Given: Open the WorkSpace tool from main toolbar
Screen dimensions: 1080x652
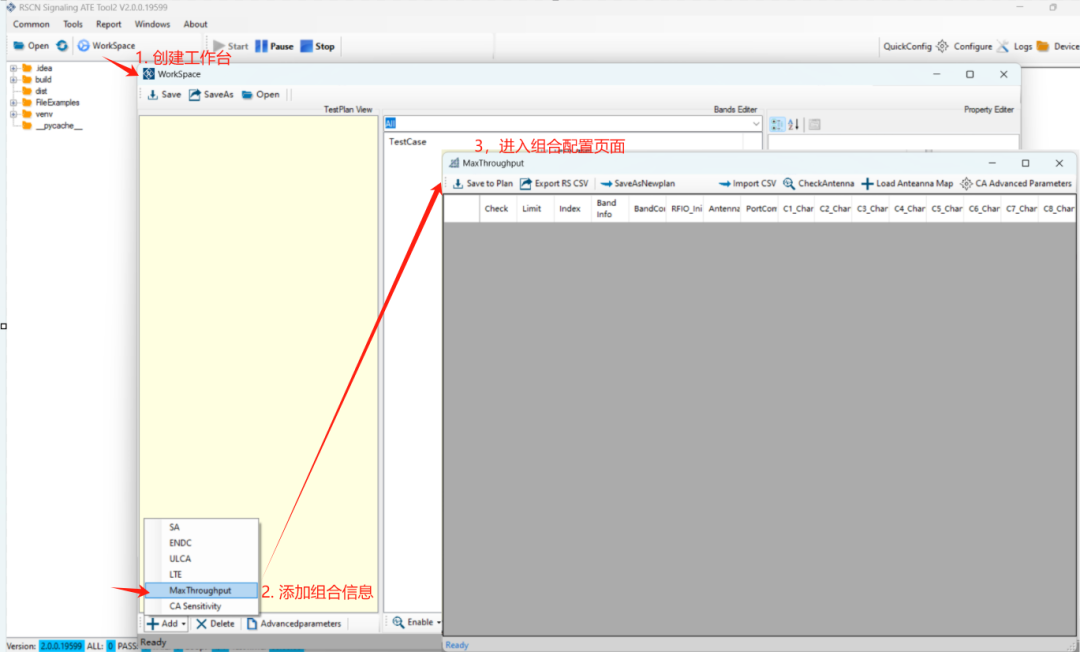Looking at the screenshot, I should (x=106, y=45).
